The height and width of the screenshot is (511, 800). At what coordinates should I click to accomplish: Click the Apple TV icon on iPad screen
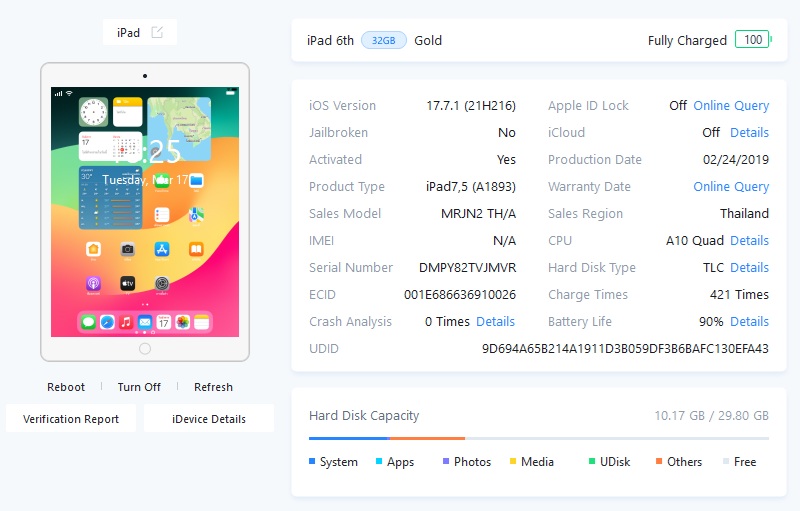tap(127, 284)
